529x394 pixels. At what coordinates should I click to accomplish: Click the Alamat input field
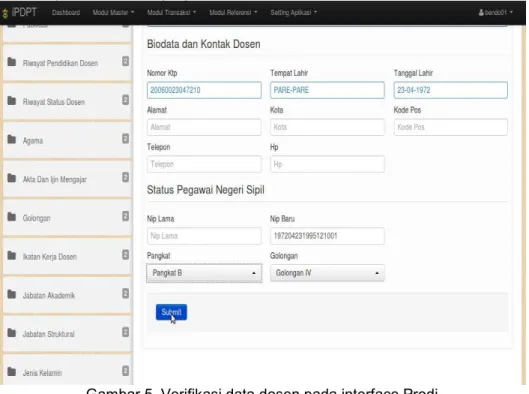click(204, 127)
